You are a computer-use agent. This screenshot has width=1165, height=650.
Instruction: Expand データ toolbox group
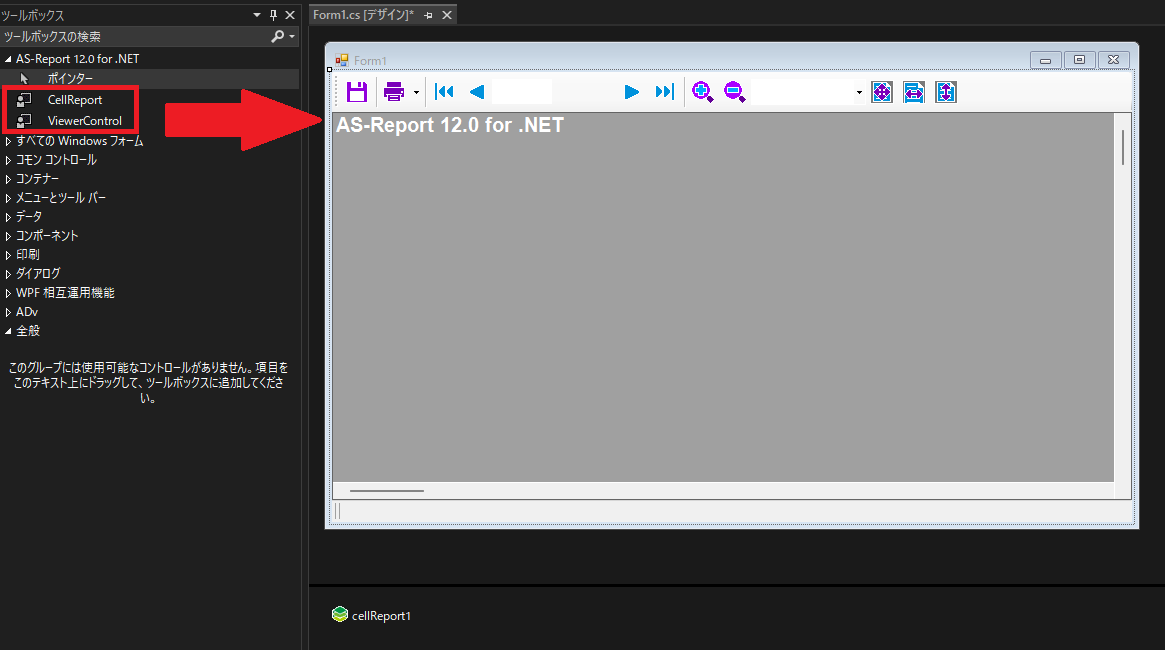coord(8,217)
